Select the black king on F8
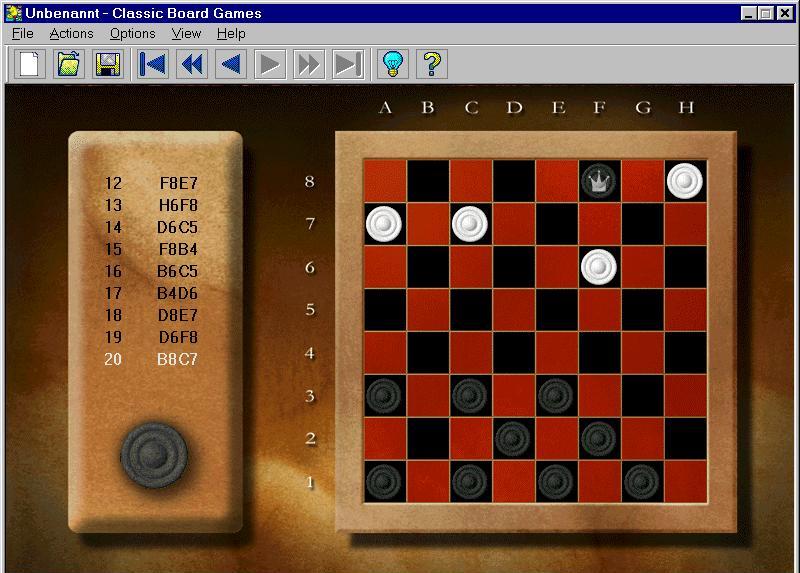This screenshot has width=800, height=573. click(x=599, y=181)
